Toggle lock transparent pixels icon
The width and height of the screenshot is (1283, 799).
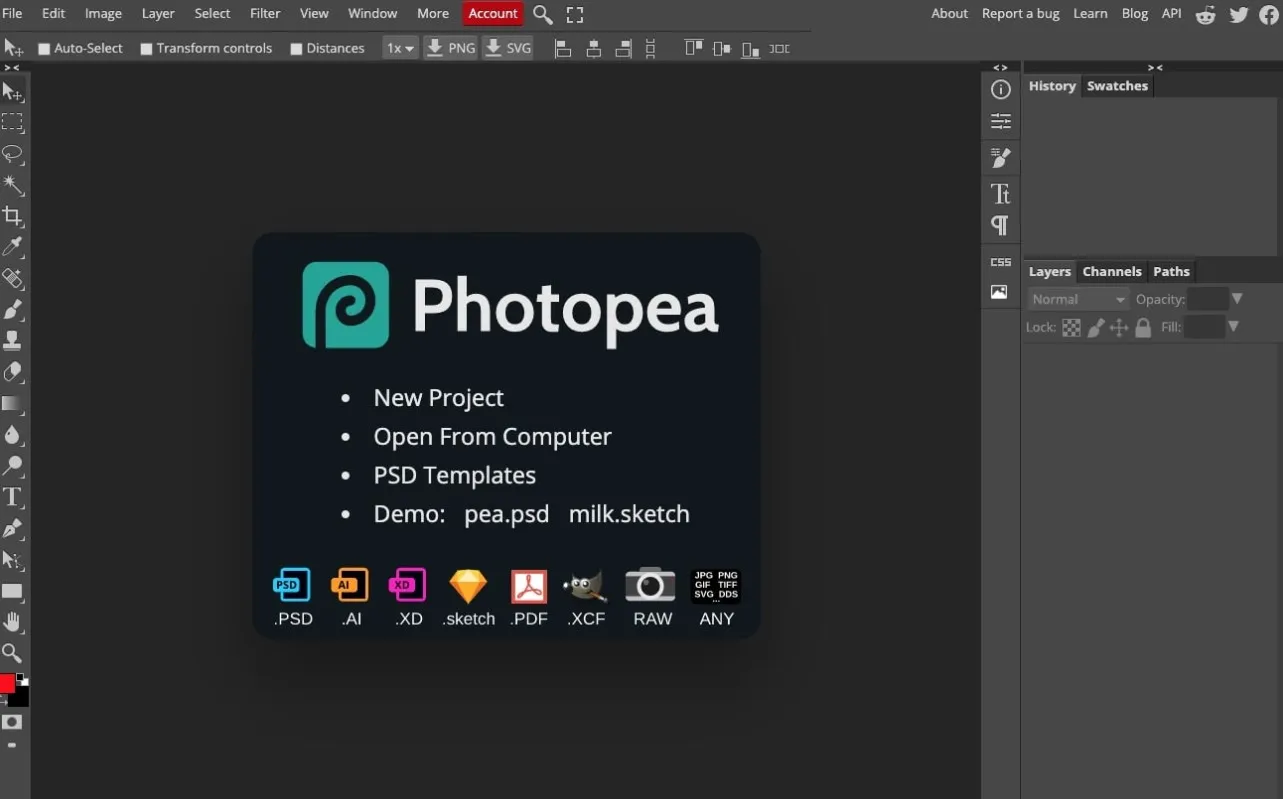click(1071, 327)
